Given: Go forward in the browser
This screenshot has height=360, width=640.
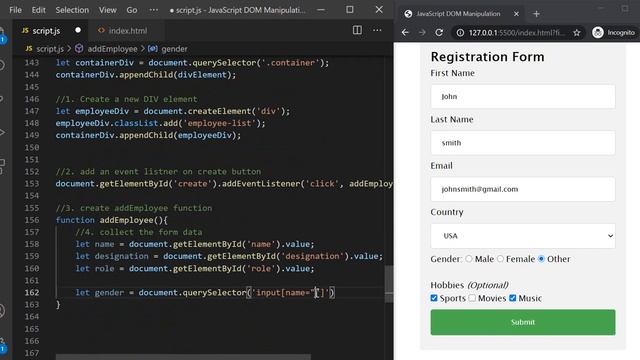Looking at the screenshot, I should click(x=422, y=32).
